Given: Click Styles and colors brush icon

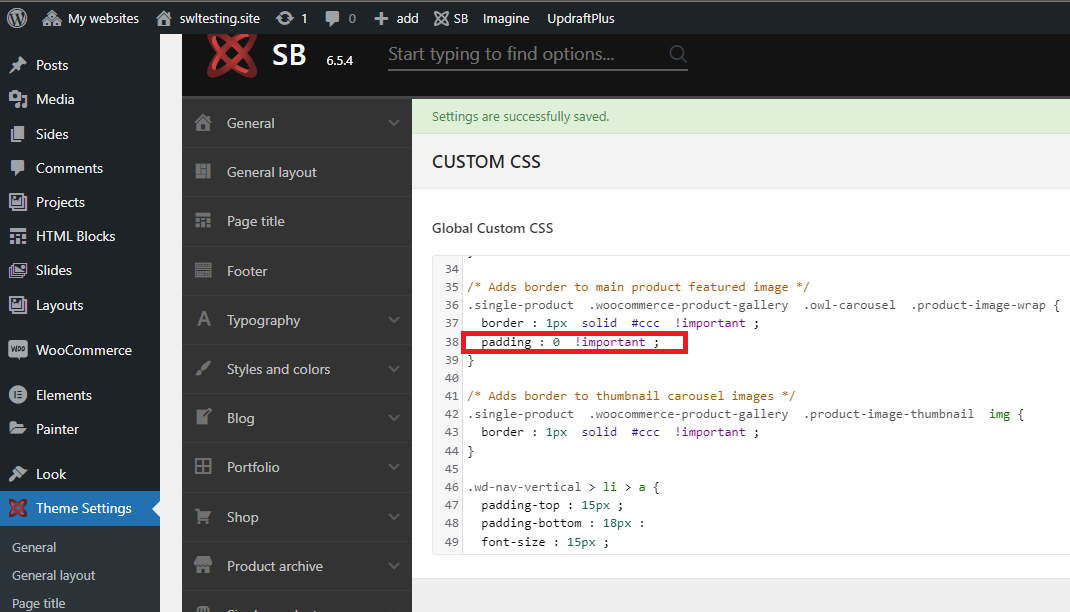Looking at the screenshot, I should 203,368.
